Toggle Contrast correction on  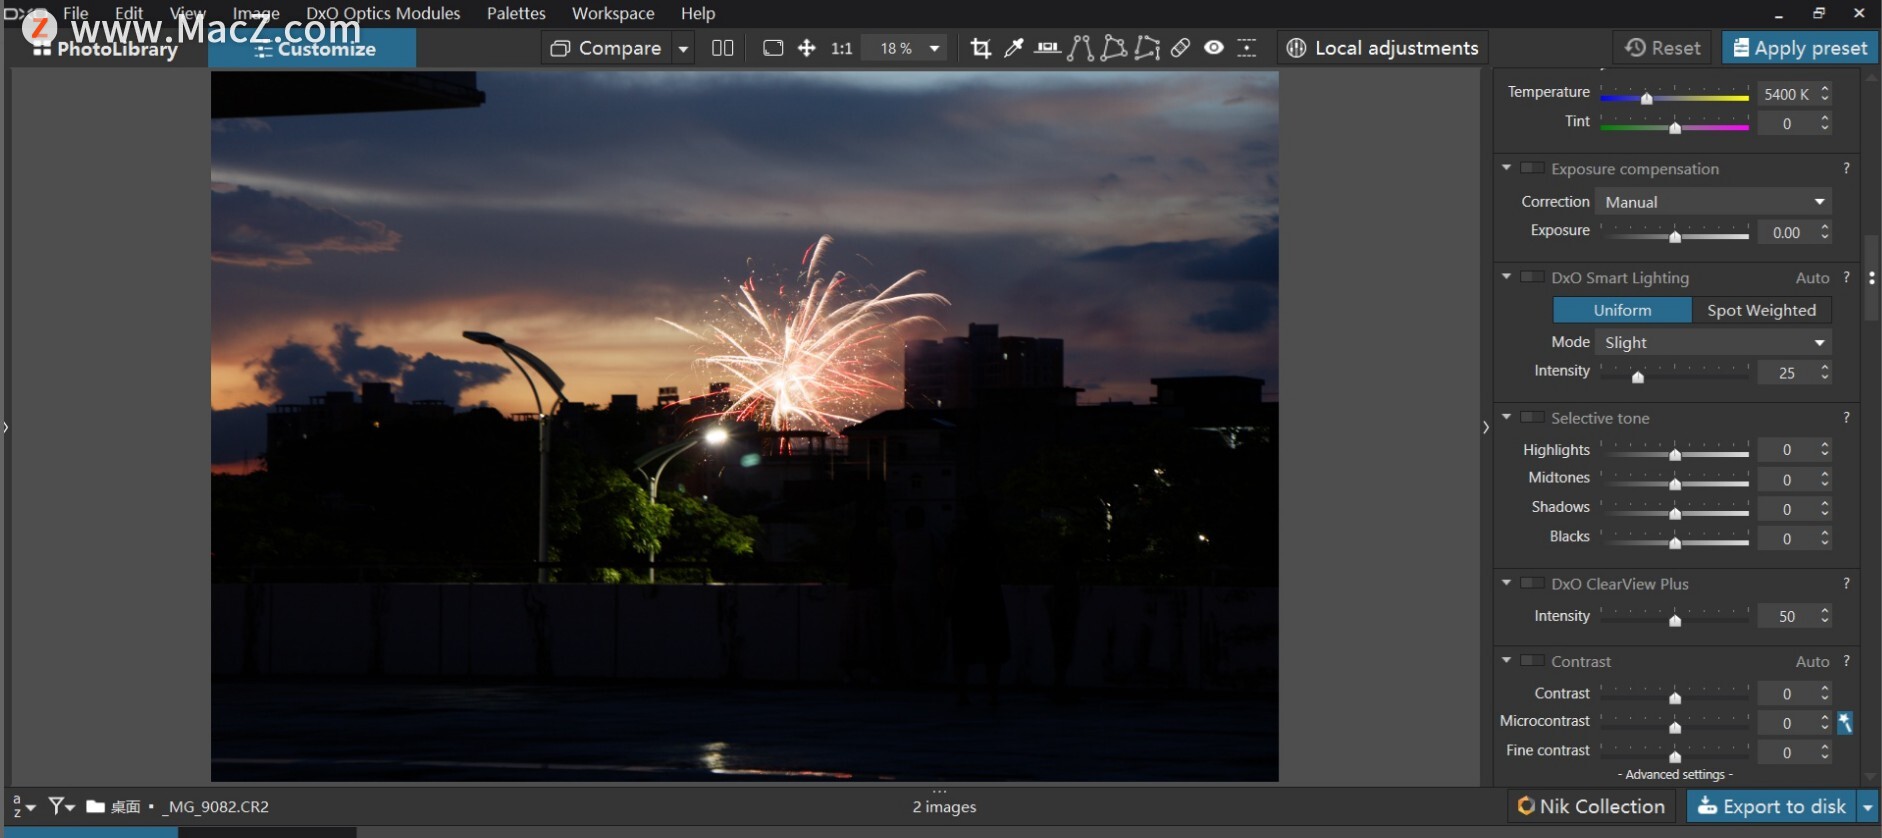point(1532,661)
